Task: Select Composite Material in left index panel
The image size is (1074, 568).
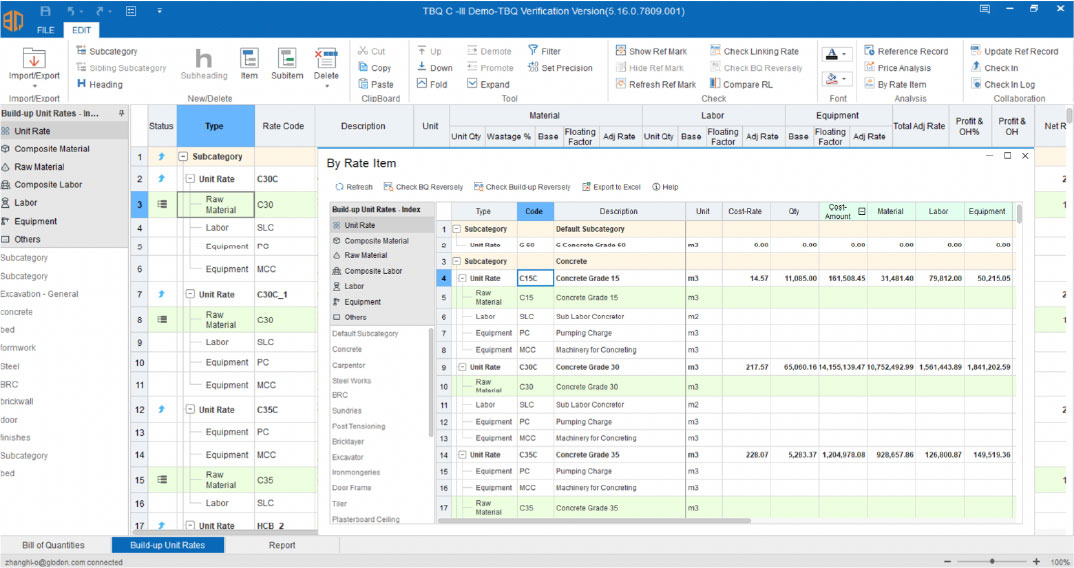Action: 51,149
